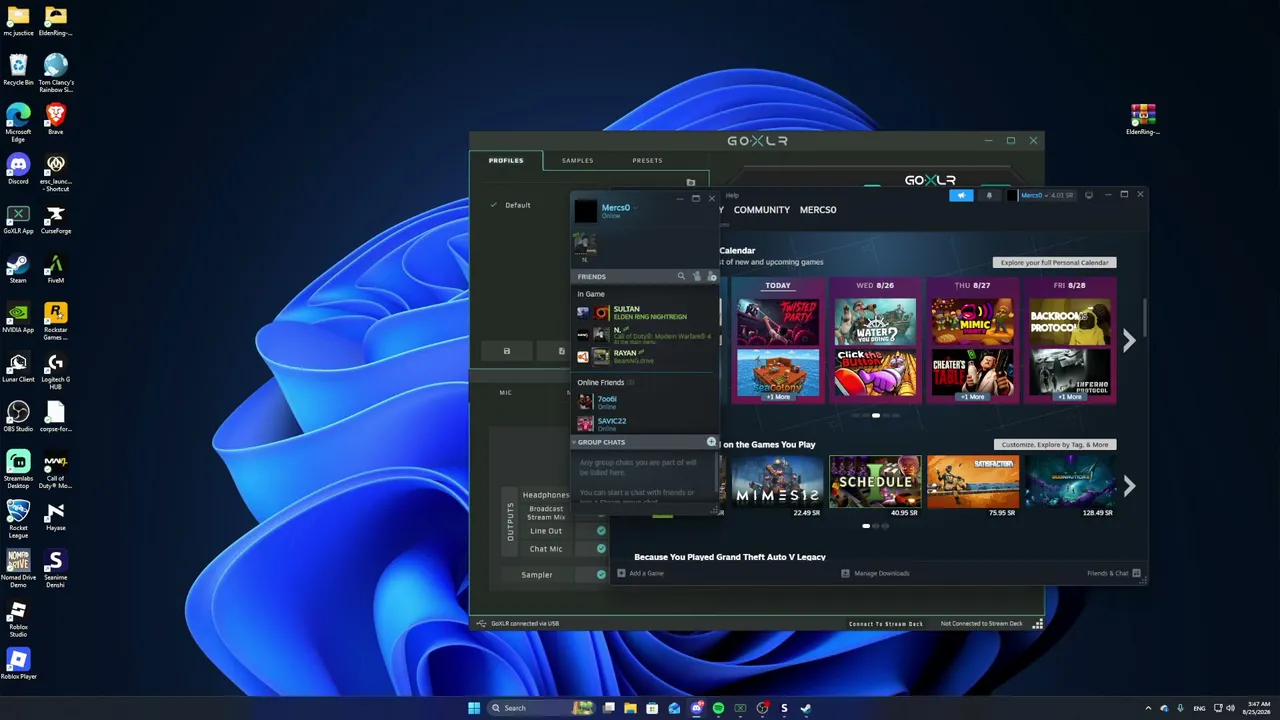Select Brave browser desktop icon
The width and height of the screenshot is (1280, 720).
[55, 119]
